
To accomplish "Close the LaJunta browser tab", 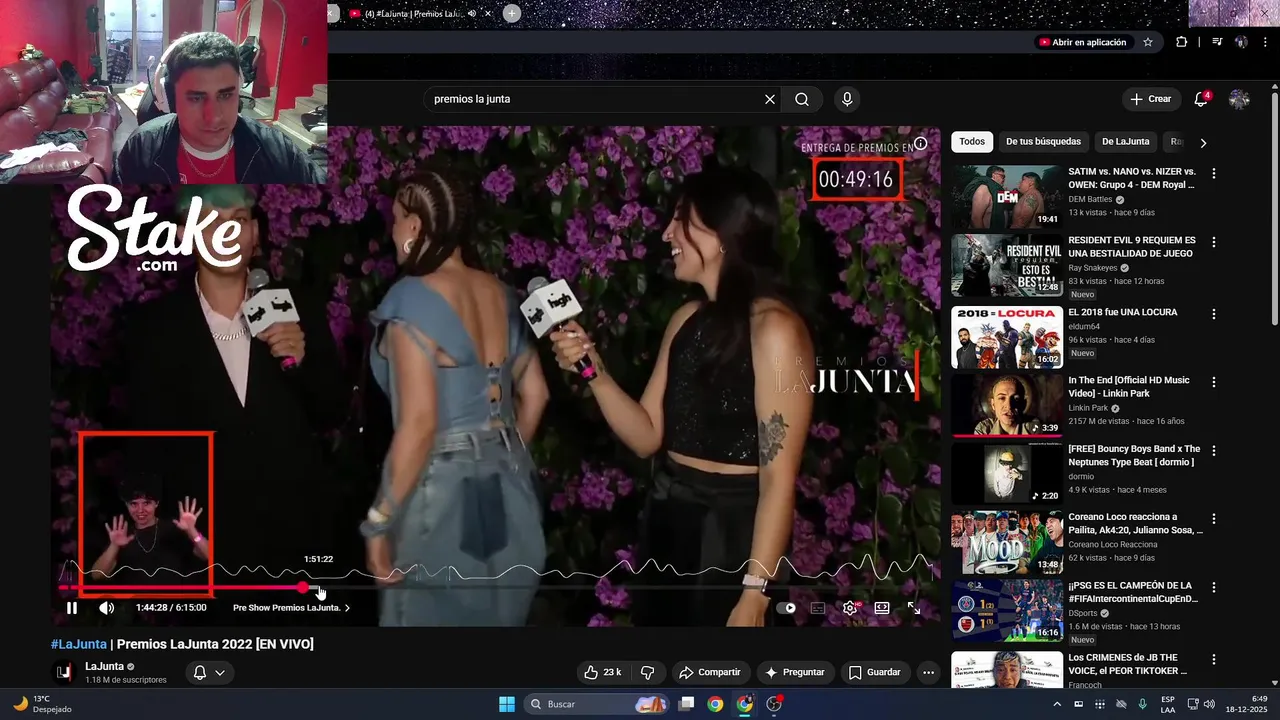I will tap(488, 13).
